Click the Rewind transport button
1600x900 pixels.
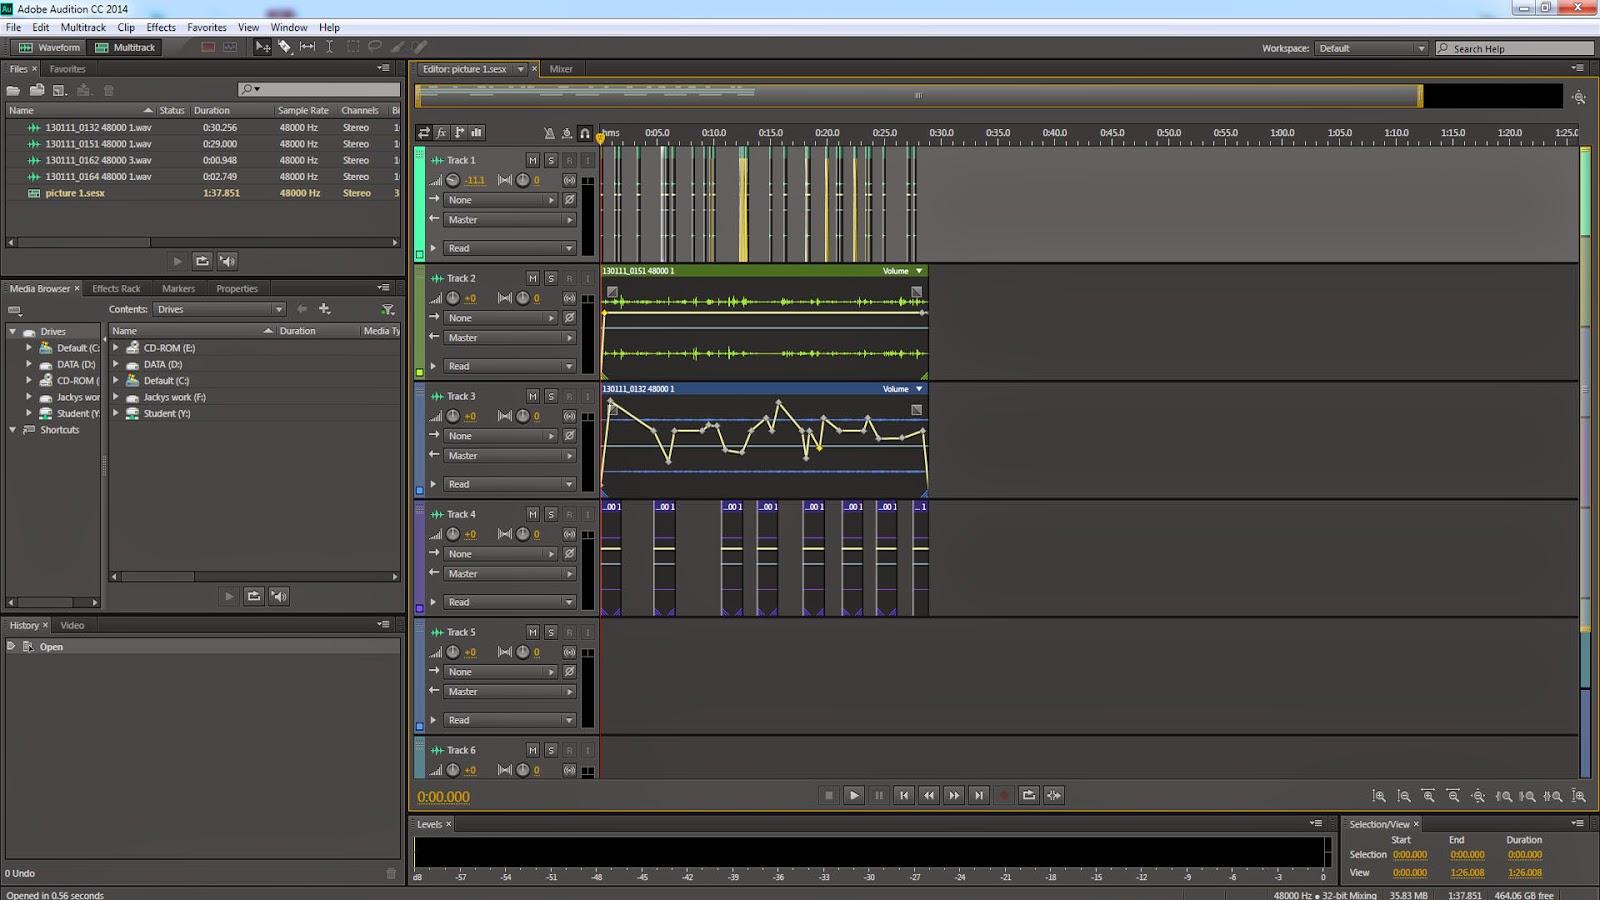coord(929,795)
